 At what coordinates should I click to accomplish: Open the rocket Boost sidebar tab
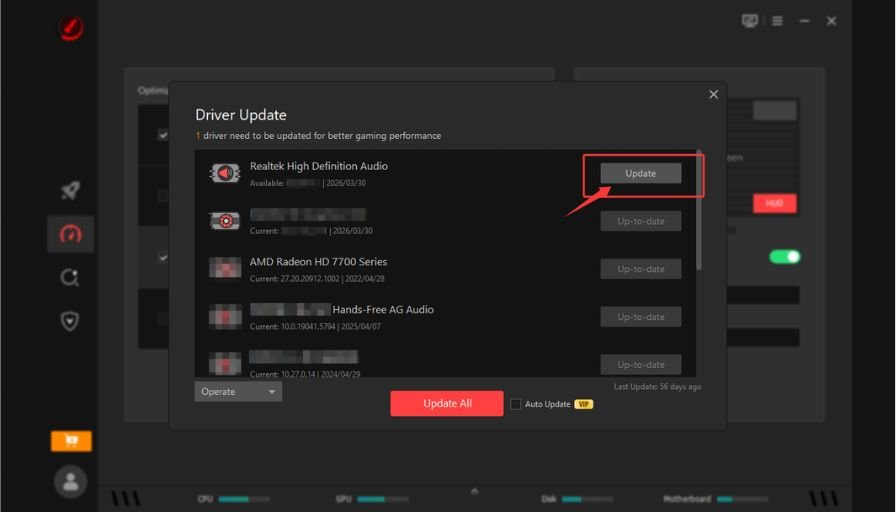click(x=70, y=190)
